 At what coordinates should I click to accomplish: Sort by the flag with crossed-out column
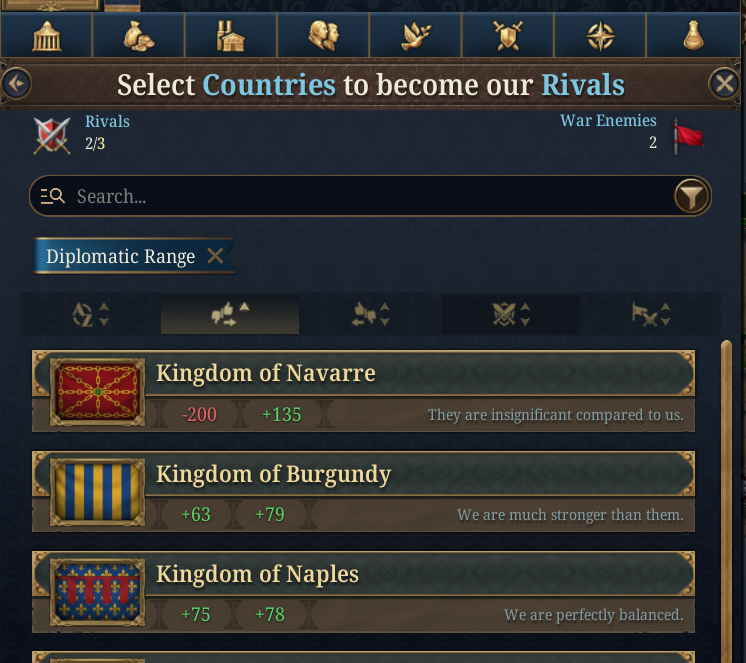click(x=650, y=315)
